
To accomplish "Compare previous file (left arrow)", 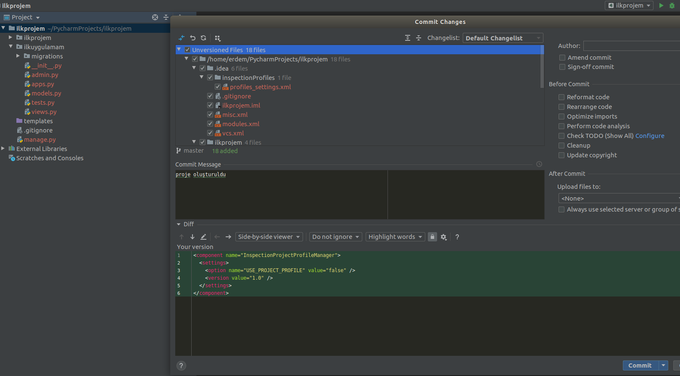I will 217,237.
